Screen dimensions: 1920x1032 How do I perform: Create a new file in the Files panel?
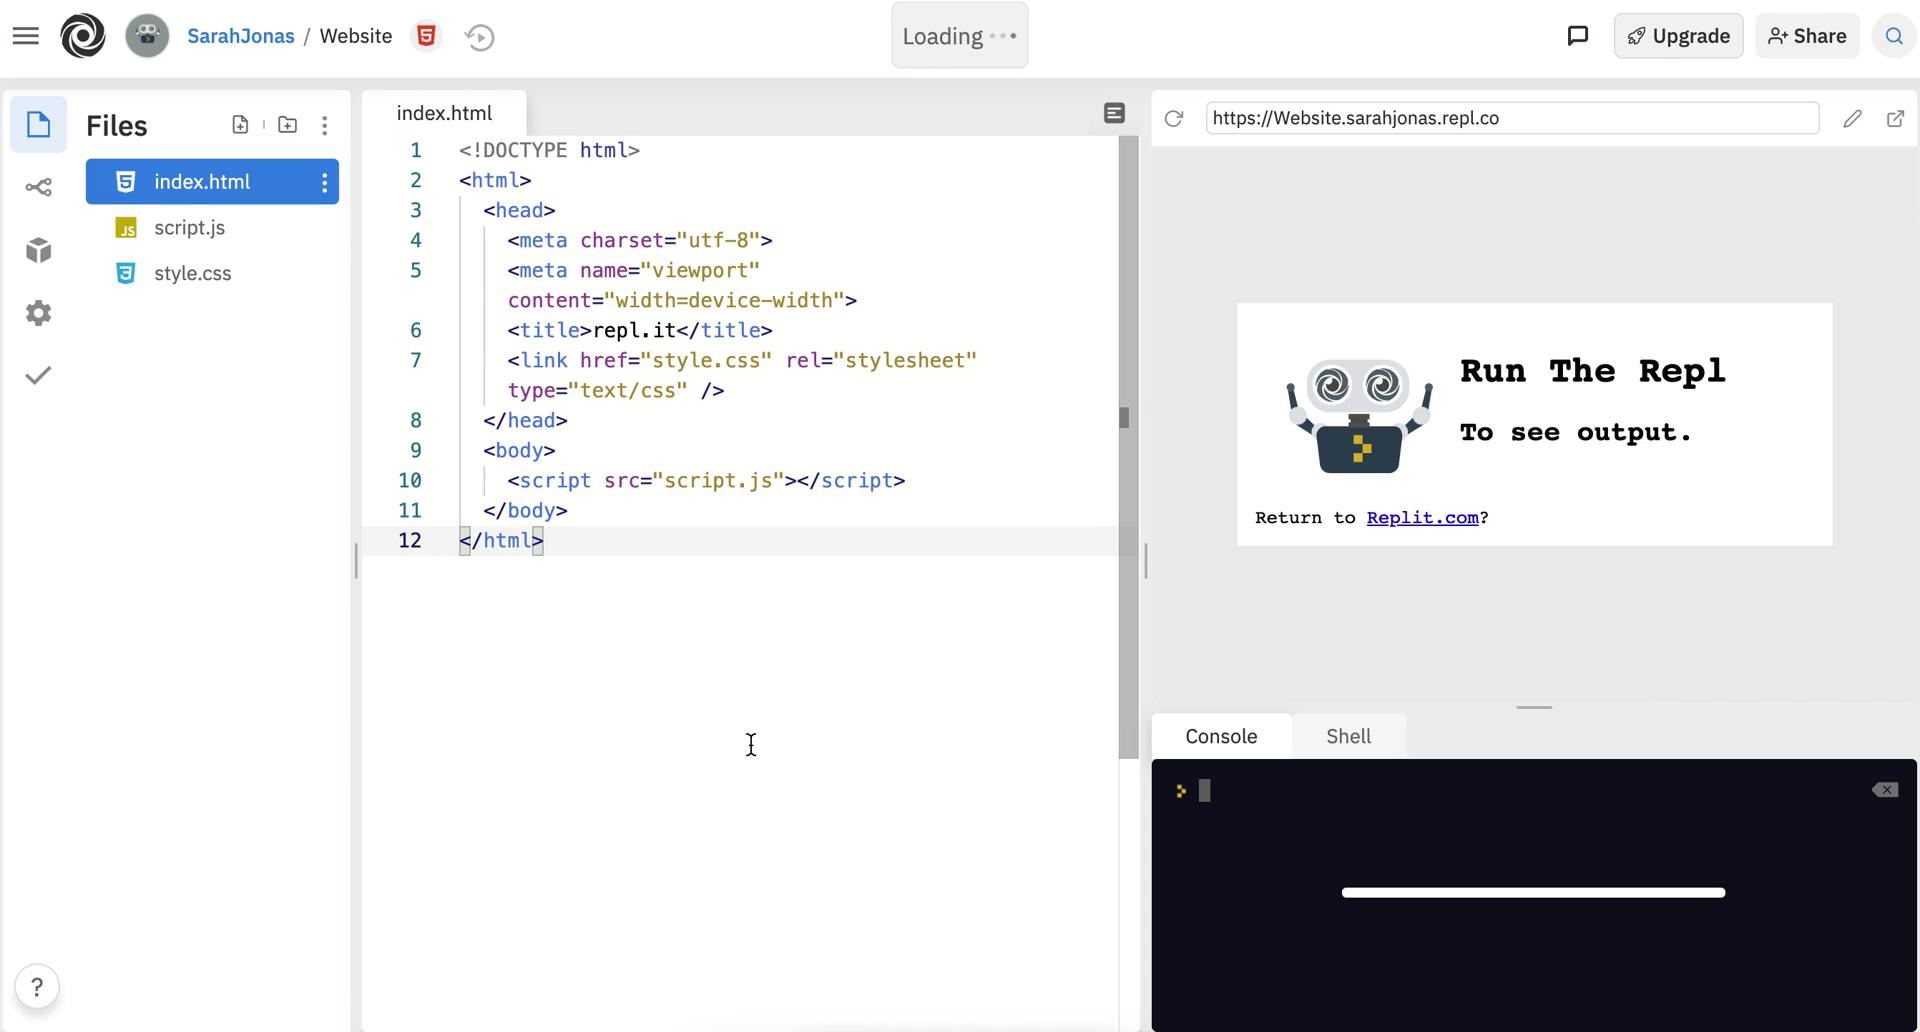(x=240, y=124)
